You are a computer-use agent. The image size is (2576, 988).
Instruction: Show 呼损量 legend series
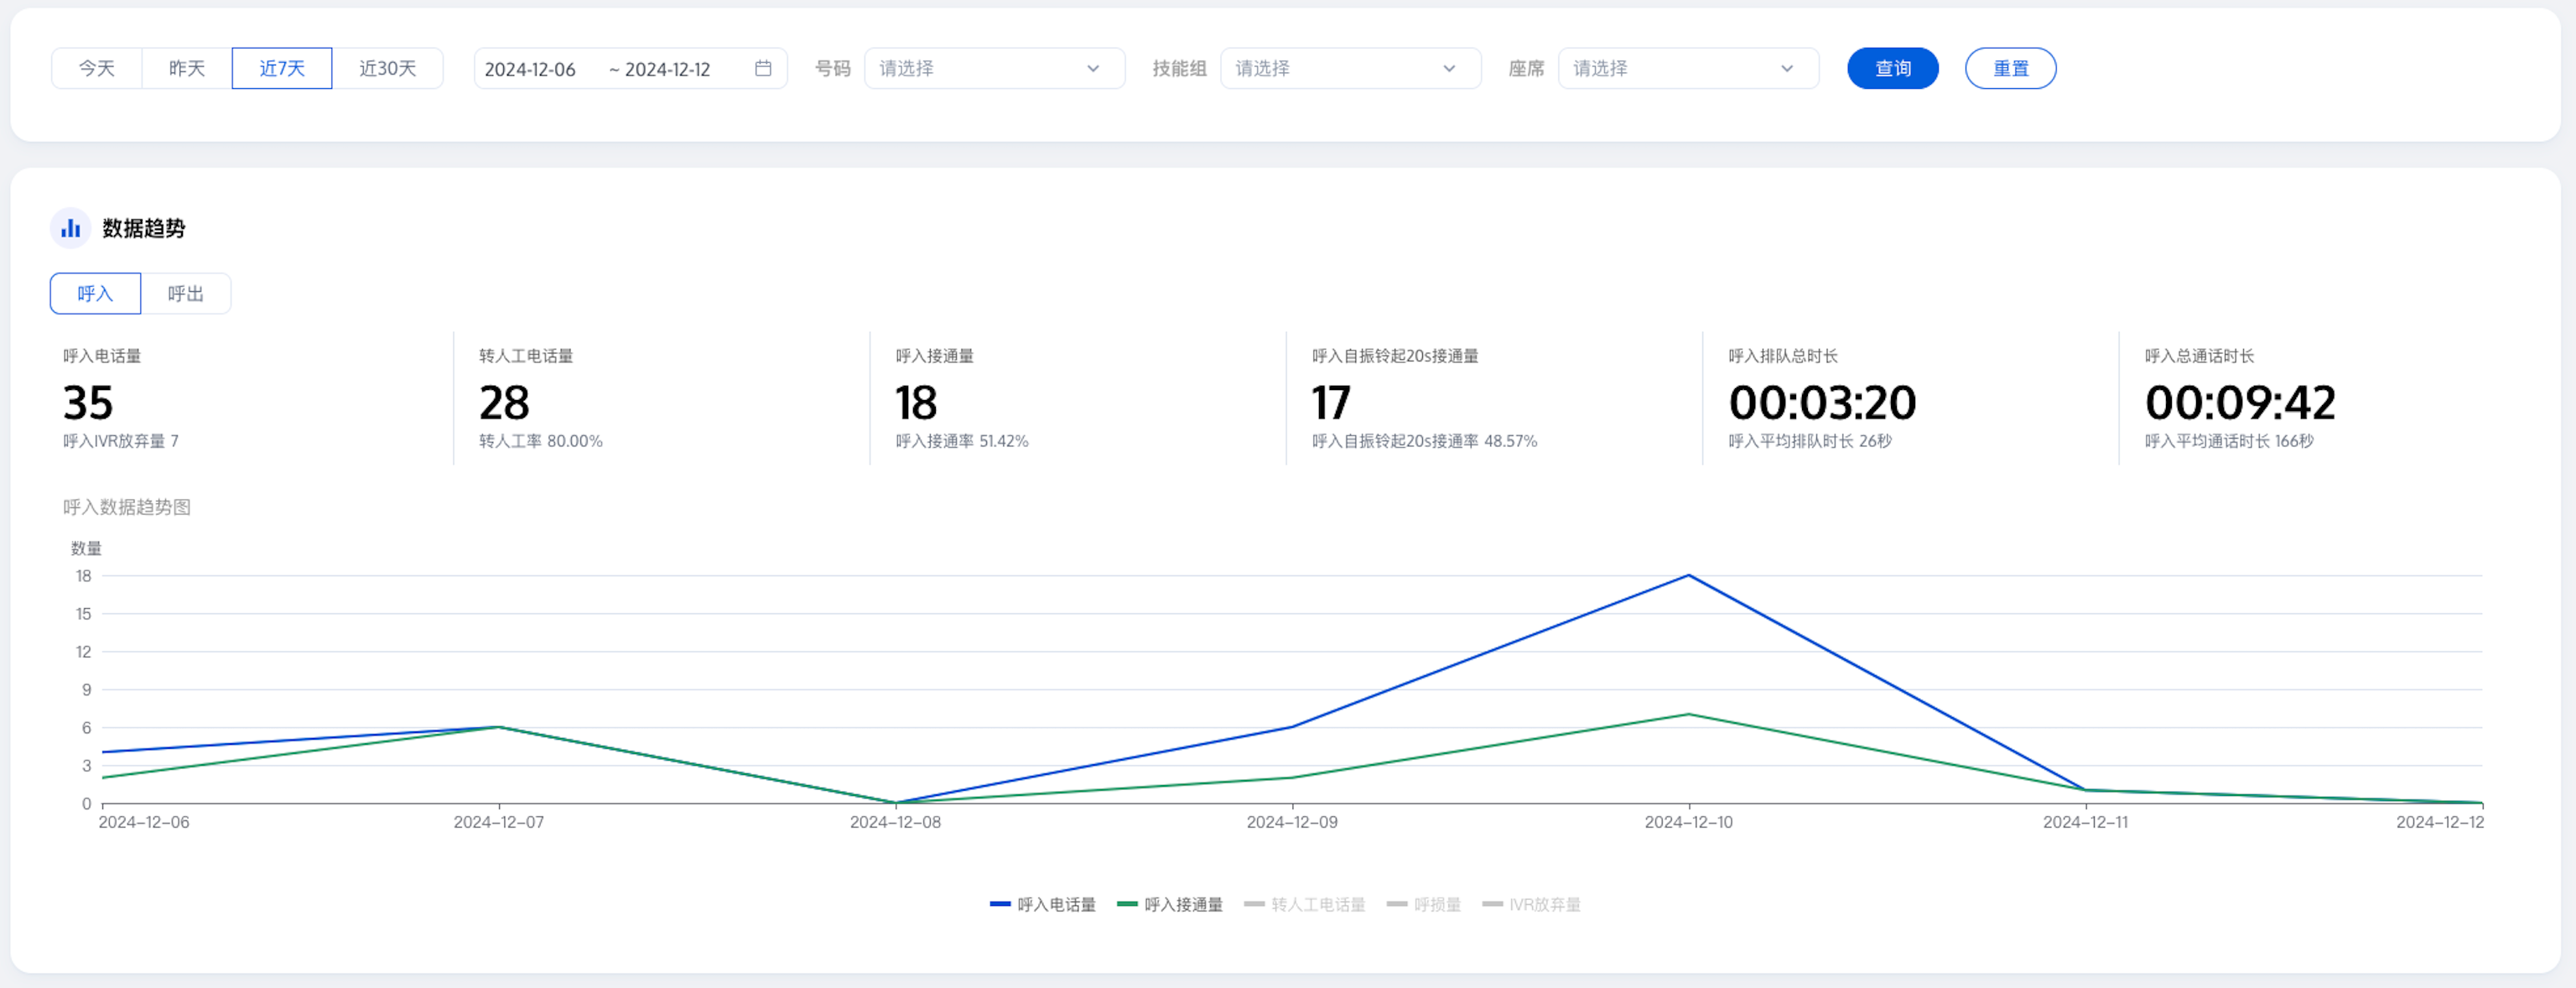[1424, 904]
